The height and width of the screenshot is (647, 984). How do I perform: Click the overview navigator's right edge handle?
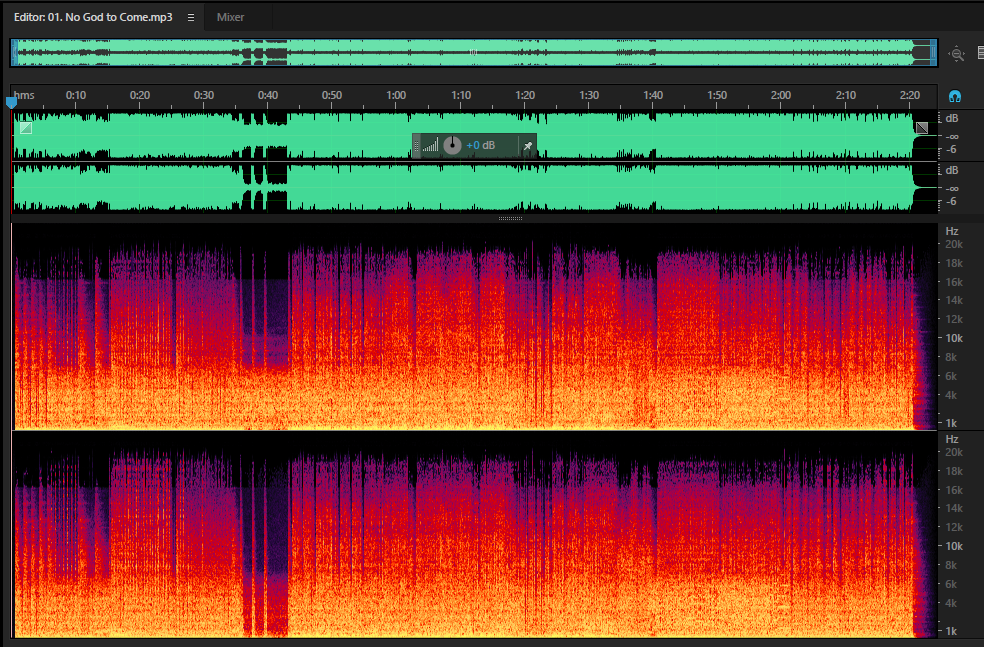click(934, 53)
